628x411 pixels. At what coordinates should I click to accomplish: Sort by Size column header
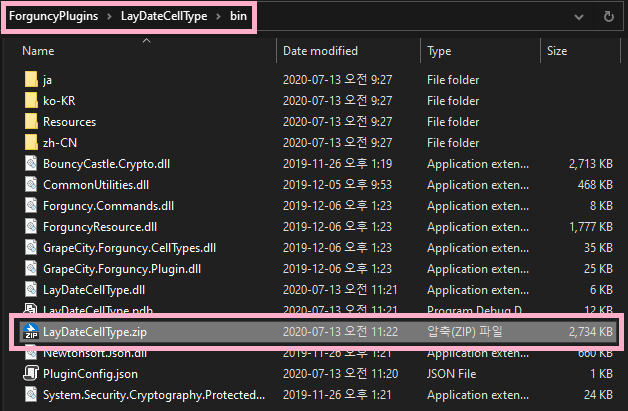(558, 50)
